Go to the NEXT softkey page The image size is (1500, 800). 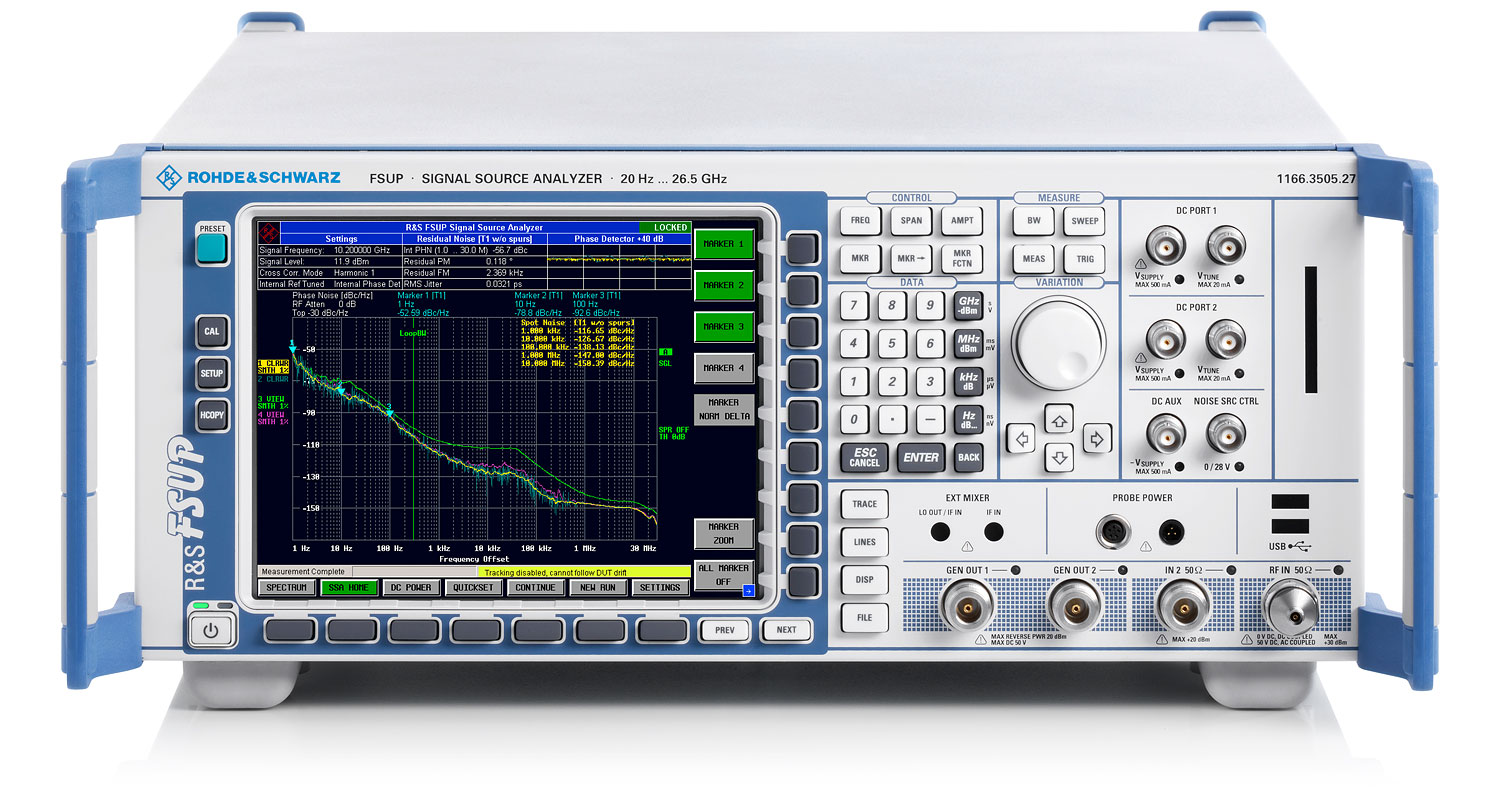click(786, 630)
